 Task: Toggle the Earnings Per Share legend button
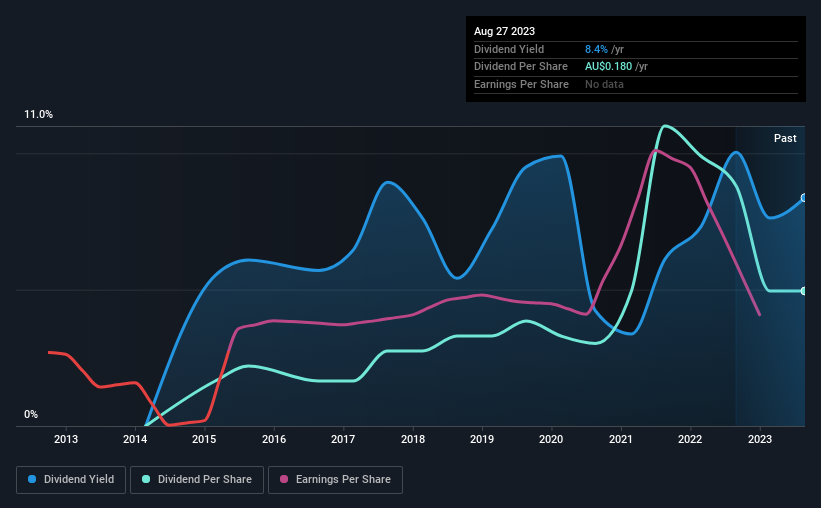335,480
